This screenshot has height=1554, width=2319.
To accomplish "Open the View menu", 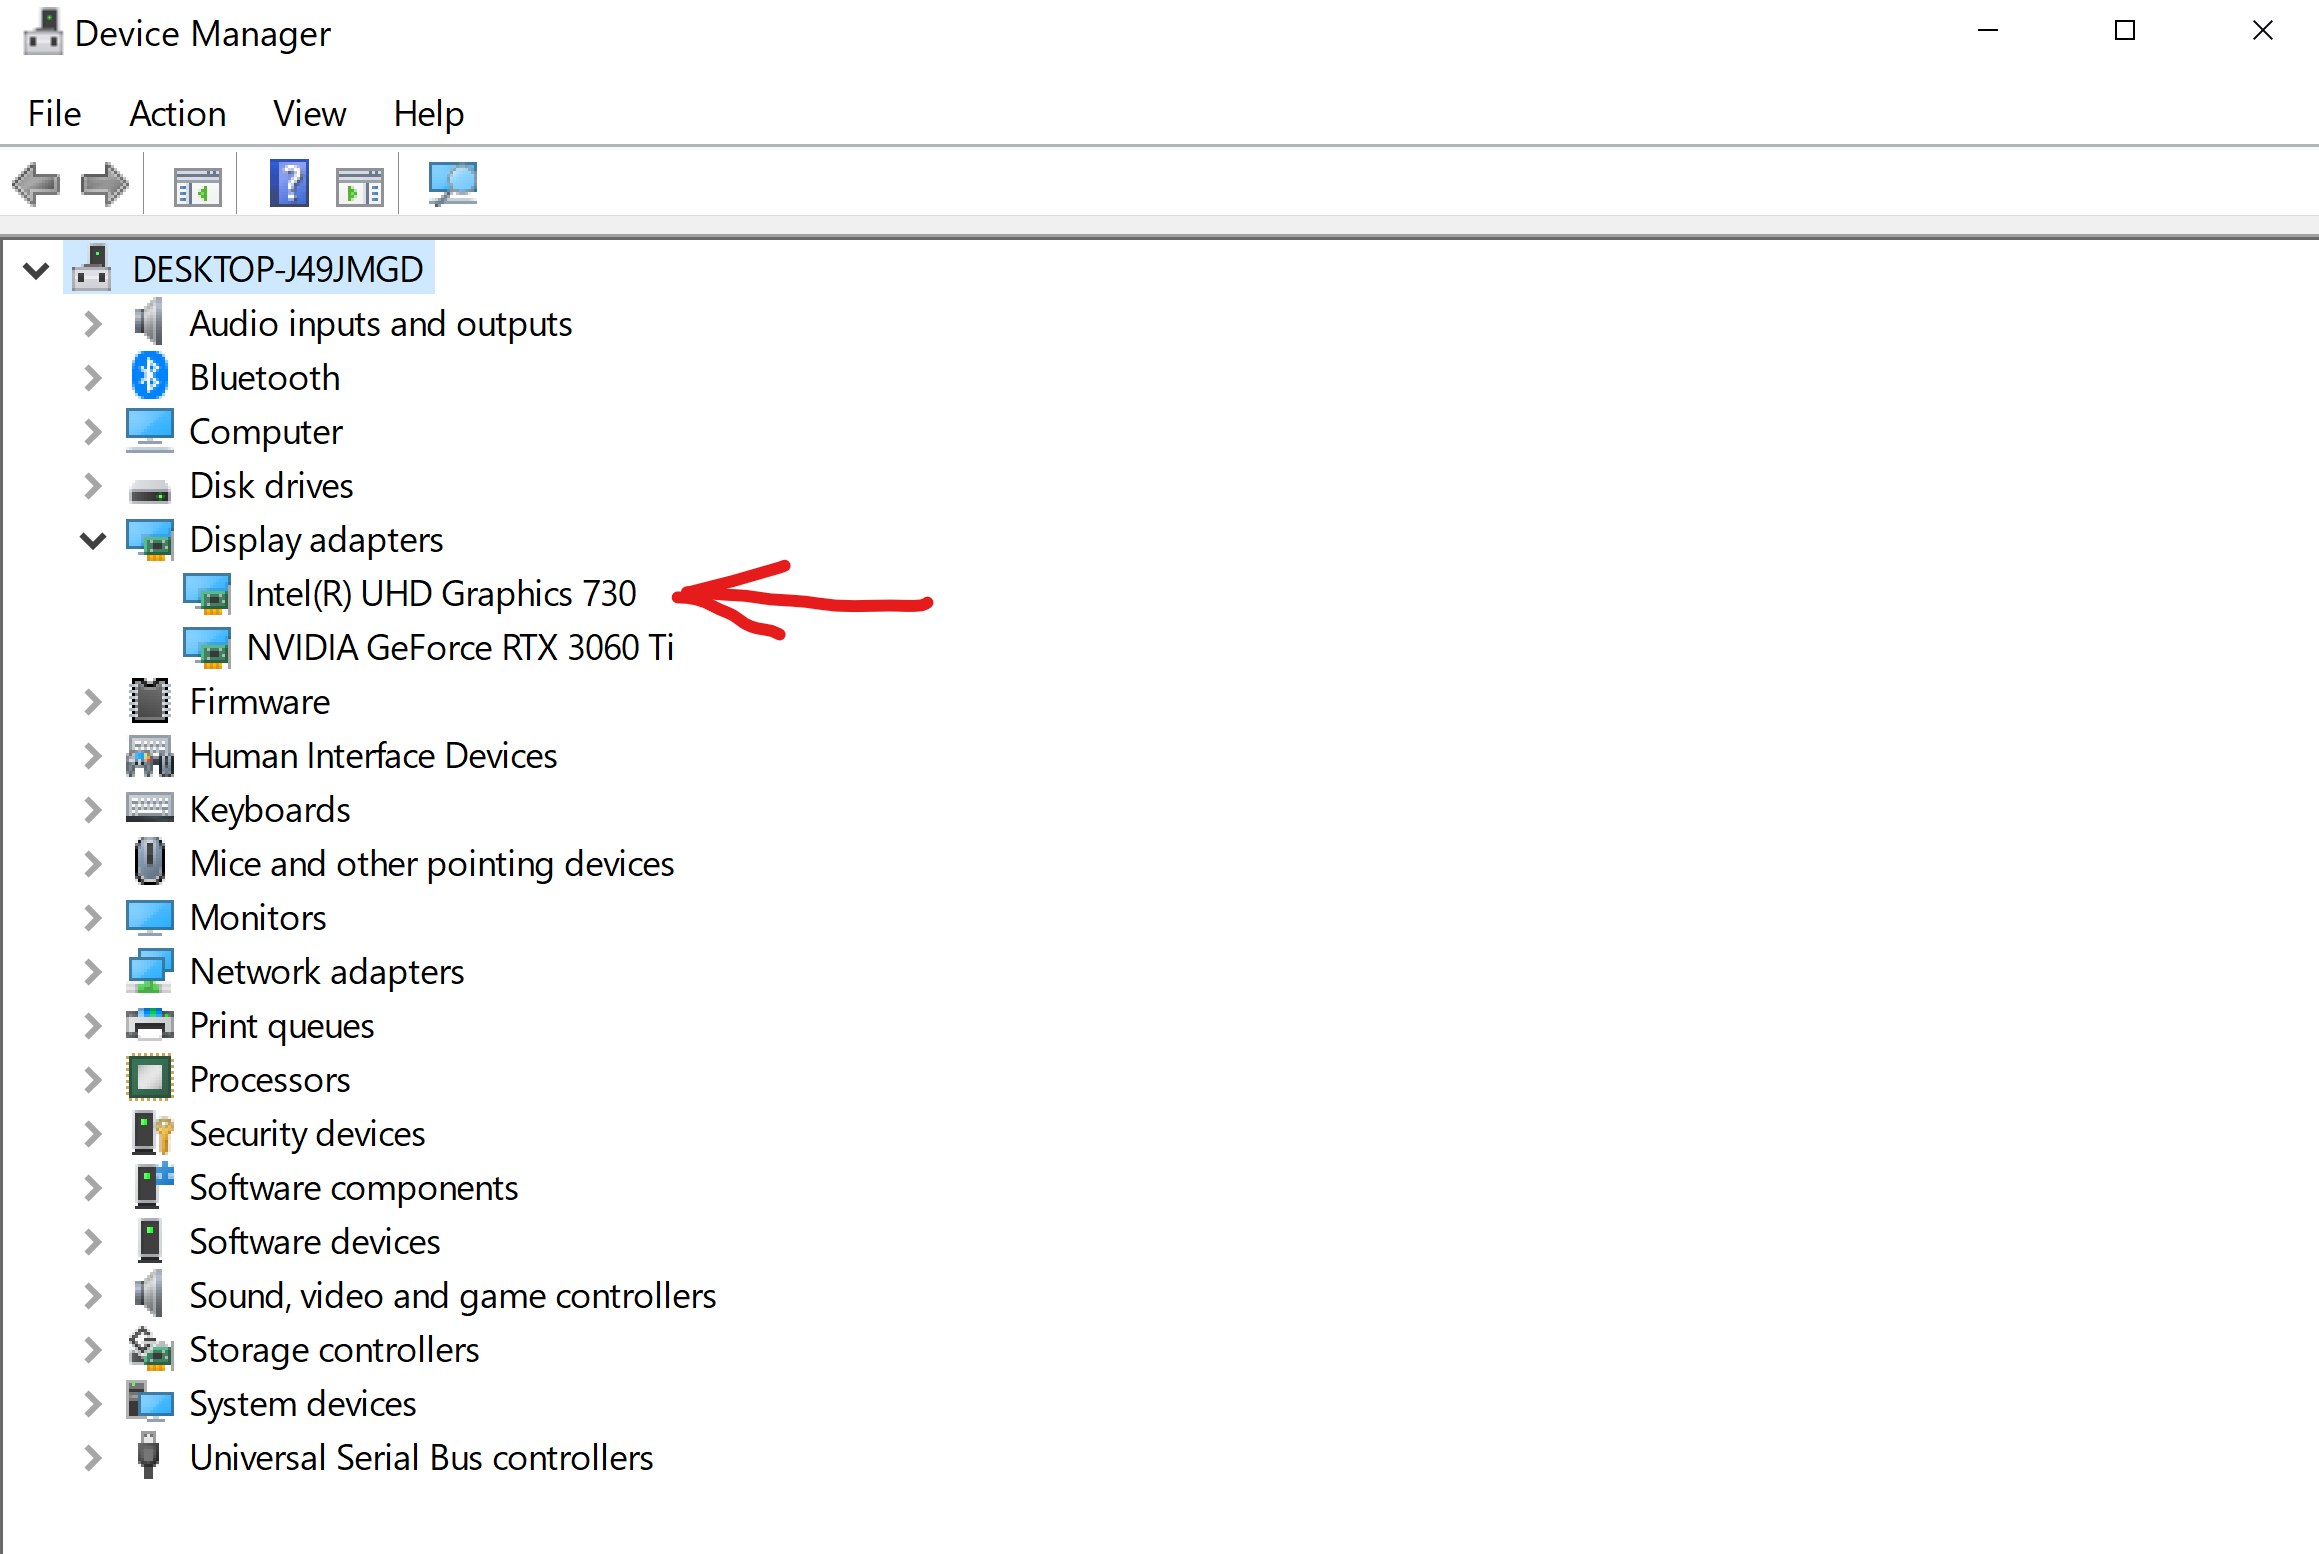I will coord(309,114).
